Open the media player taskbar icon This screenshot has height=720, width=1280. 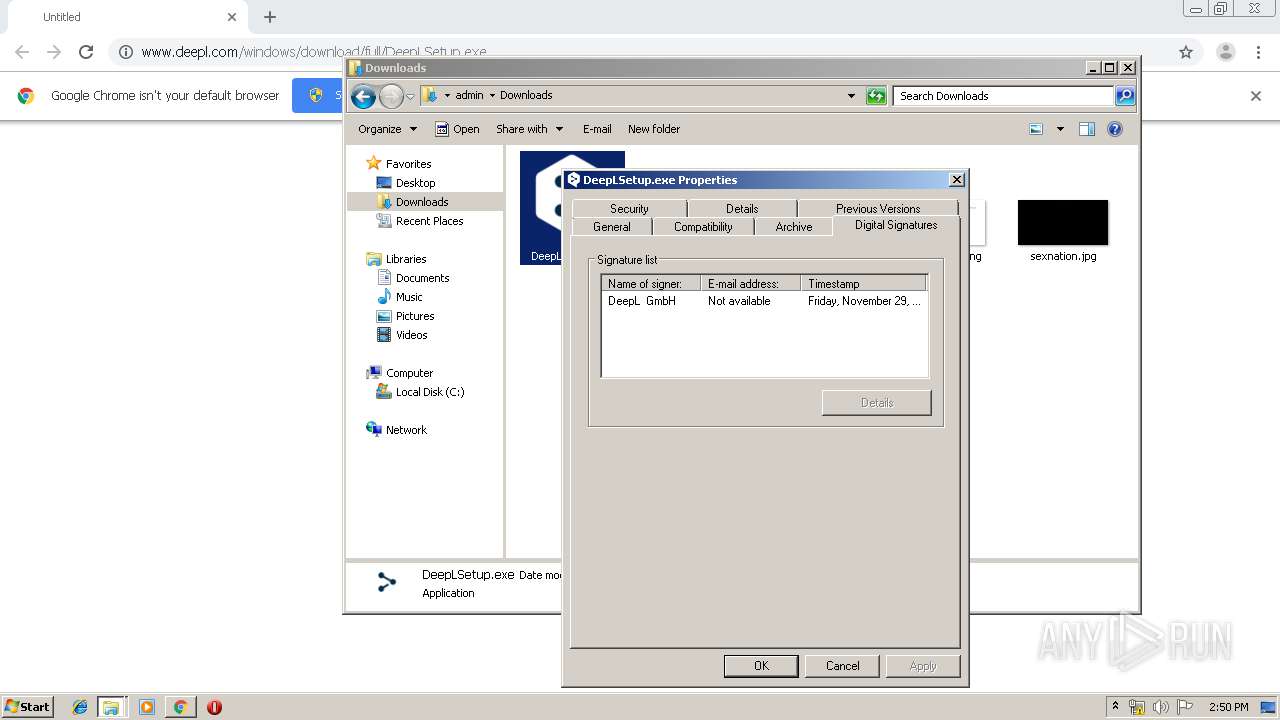click(x=147, y=707)
